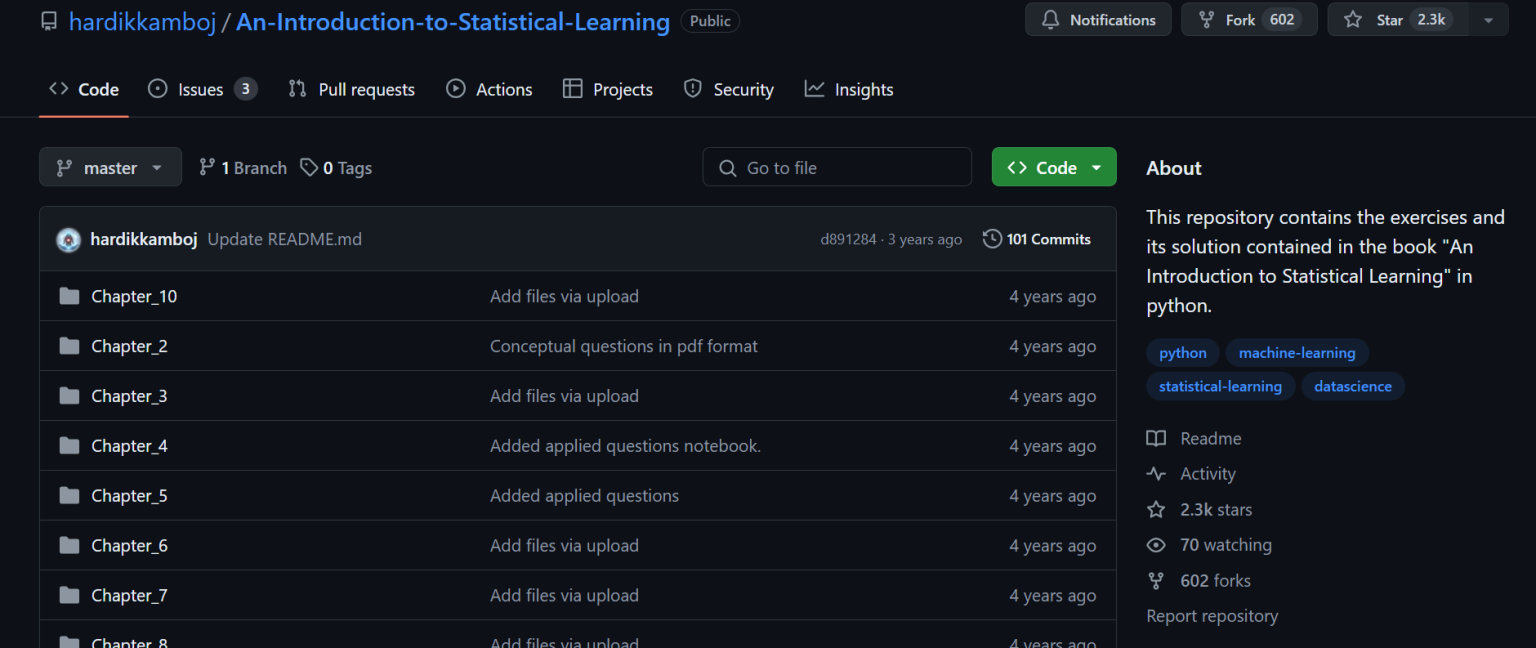Click the watching eye icon

1156,545
